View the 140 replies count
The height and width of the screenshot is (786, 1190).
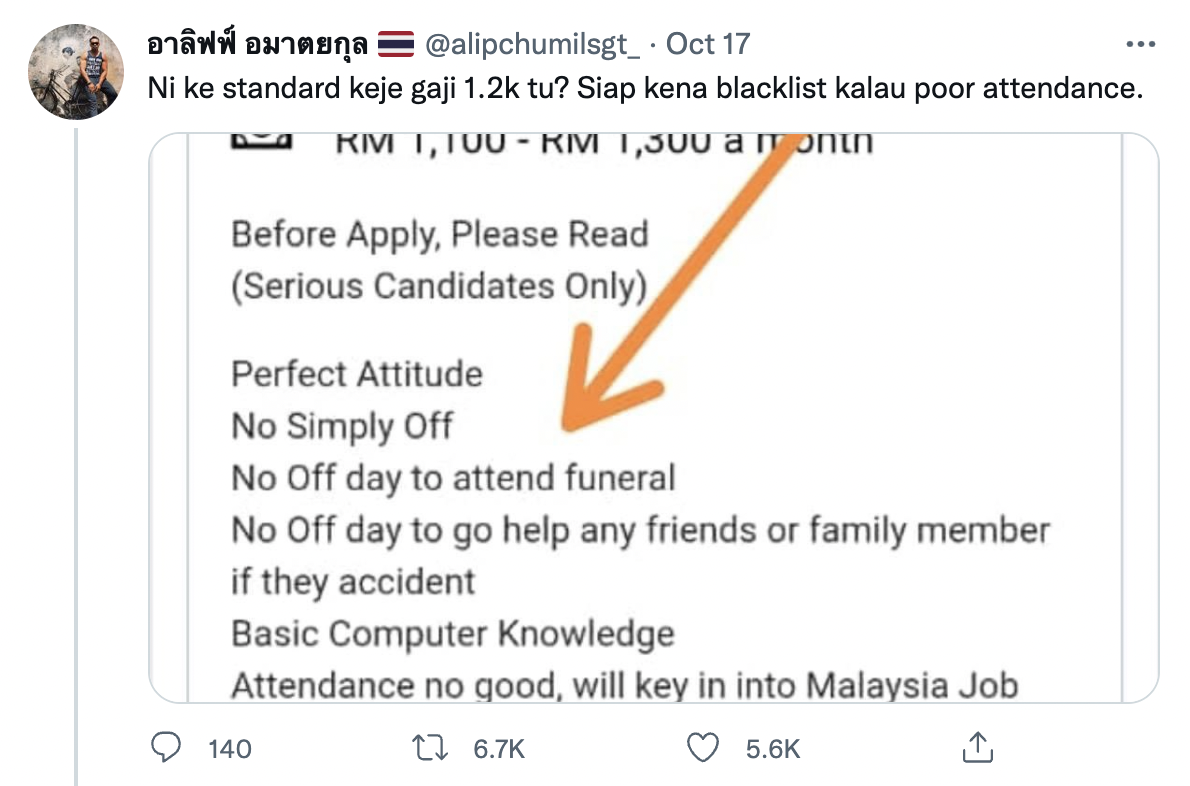pyautogui.click(x=230, y=750)
